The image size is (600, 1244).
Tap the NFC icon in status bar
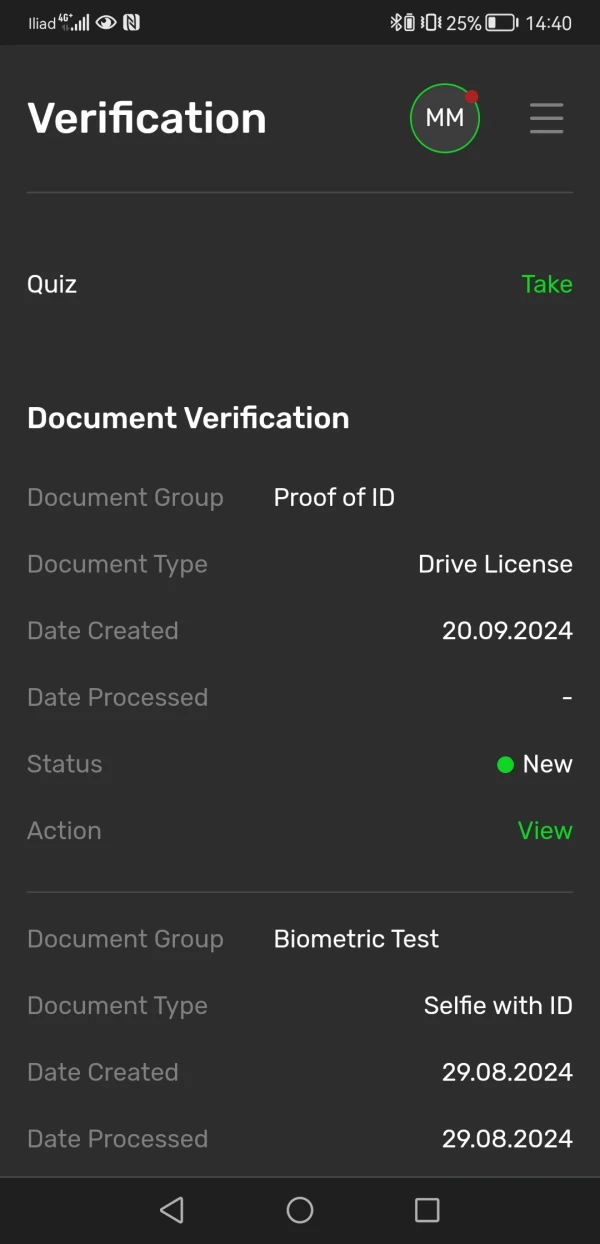click(x=131, y=22)
